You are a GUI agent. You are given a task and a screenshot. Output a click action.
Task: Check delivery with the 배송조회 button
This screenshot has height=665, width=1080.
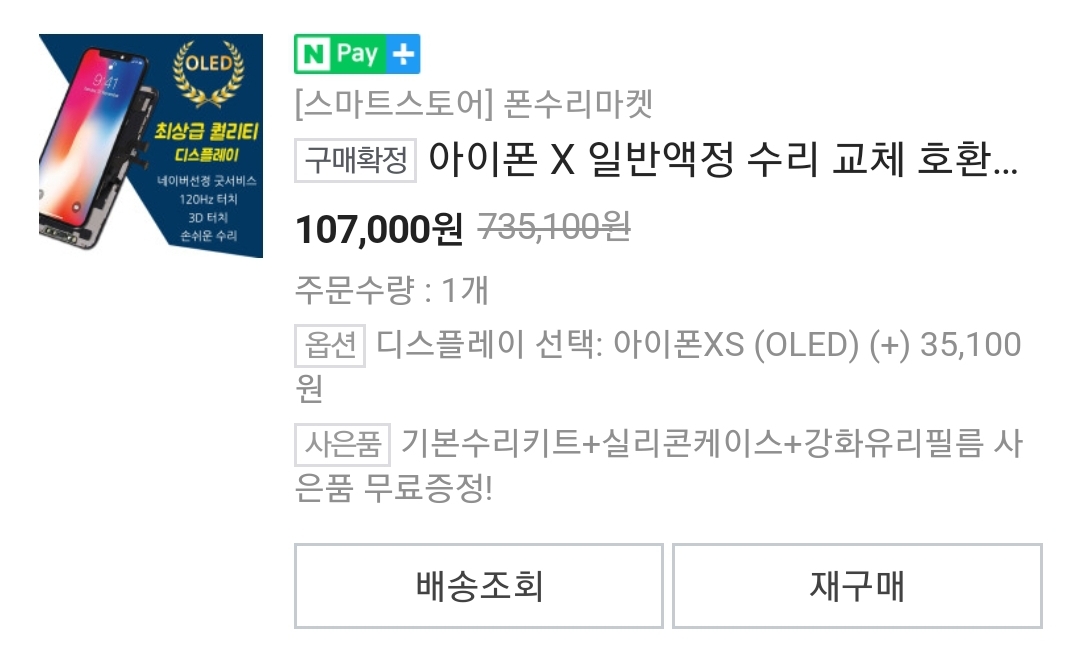coord(479,586)
